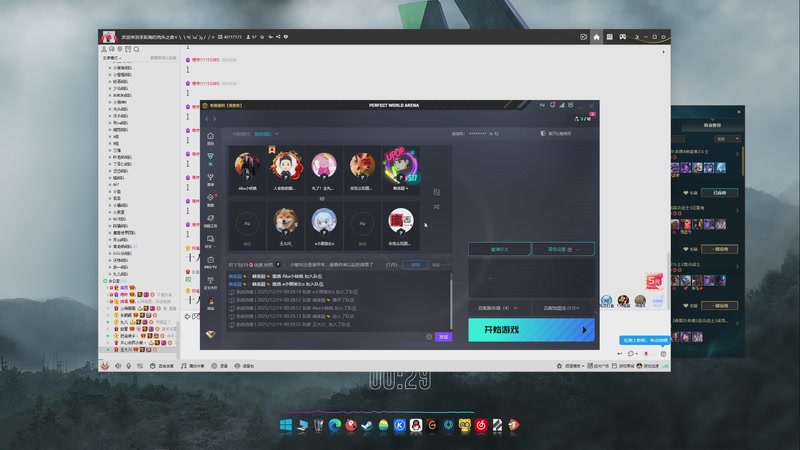800x450 pixels.
Task: Open the filter dropdown in right lineup window
Action: (x=727, y=139)
